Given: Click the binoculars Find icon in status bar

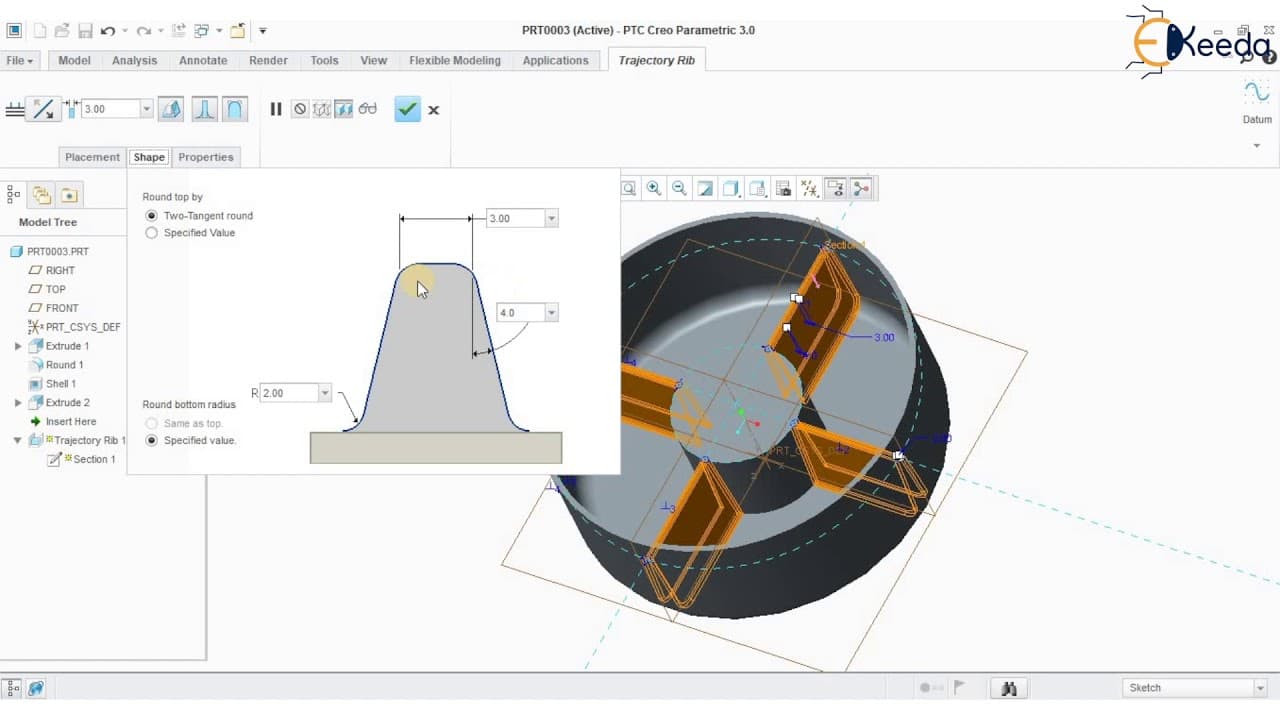Looking at the screenshot, I should (1009, 688).
